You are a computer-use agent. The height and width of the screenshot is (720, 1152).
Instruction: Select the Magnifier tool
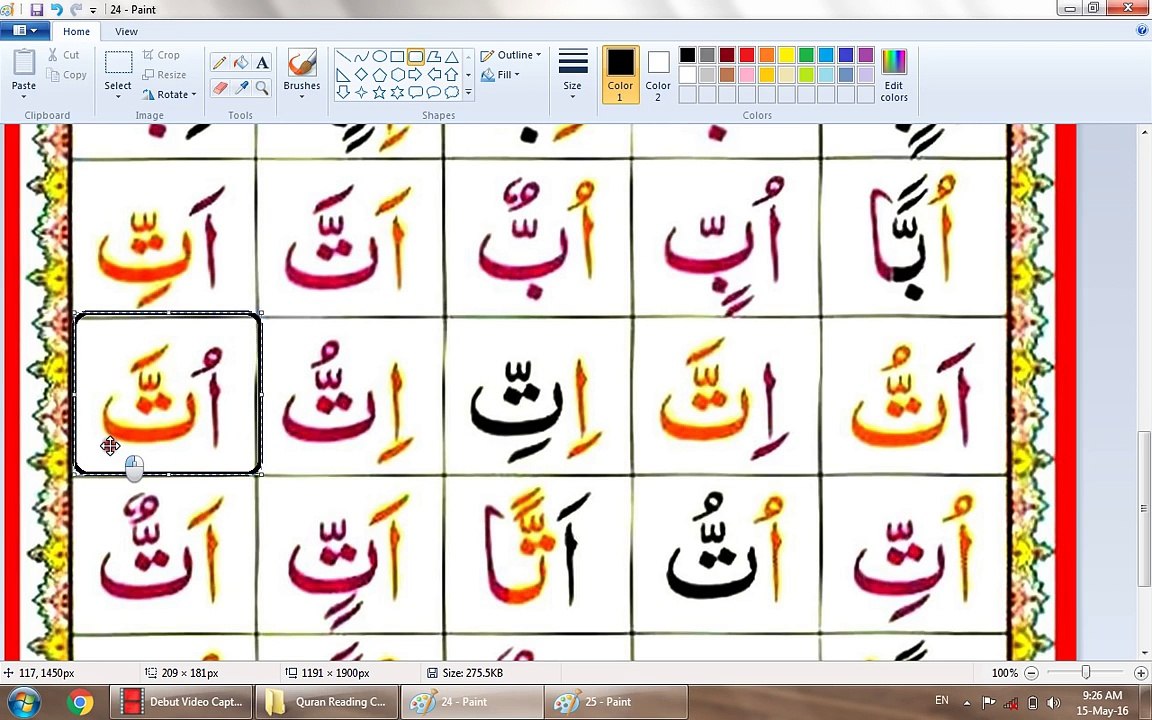tap(262, 87)
